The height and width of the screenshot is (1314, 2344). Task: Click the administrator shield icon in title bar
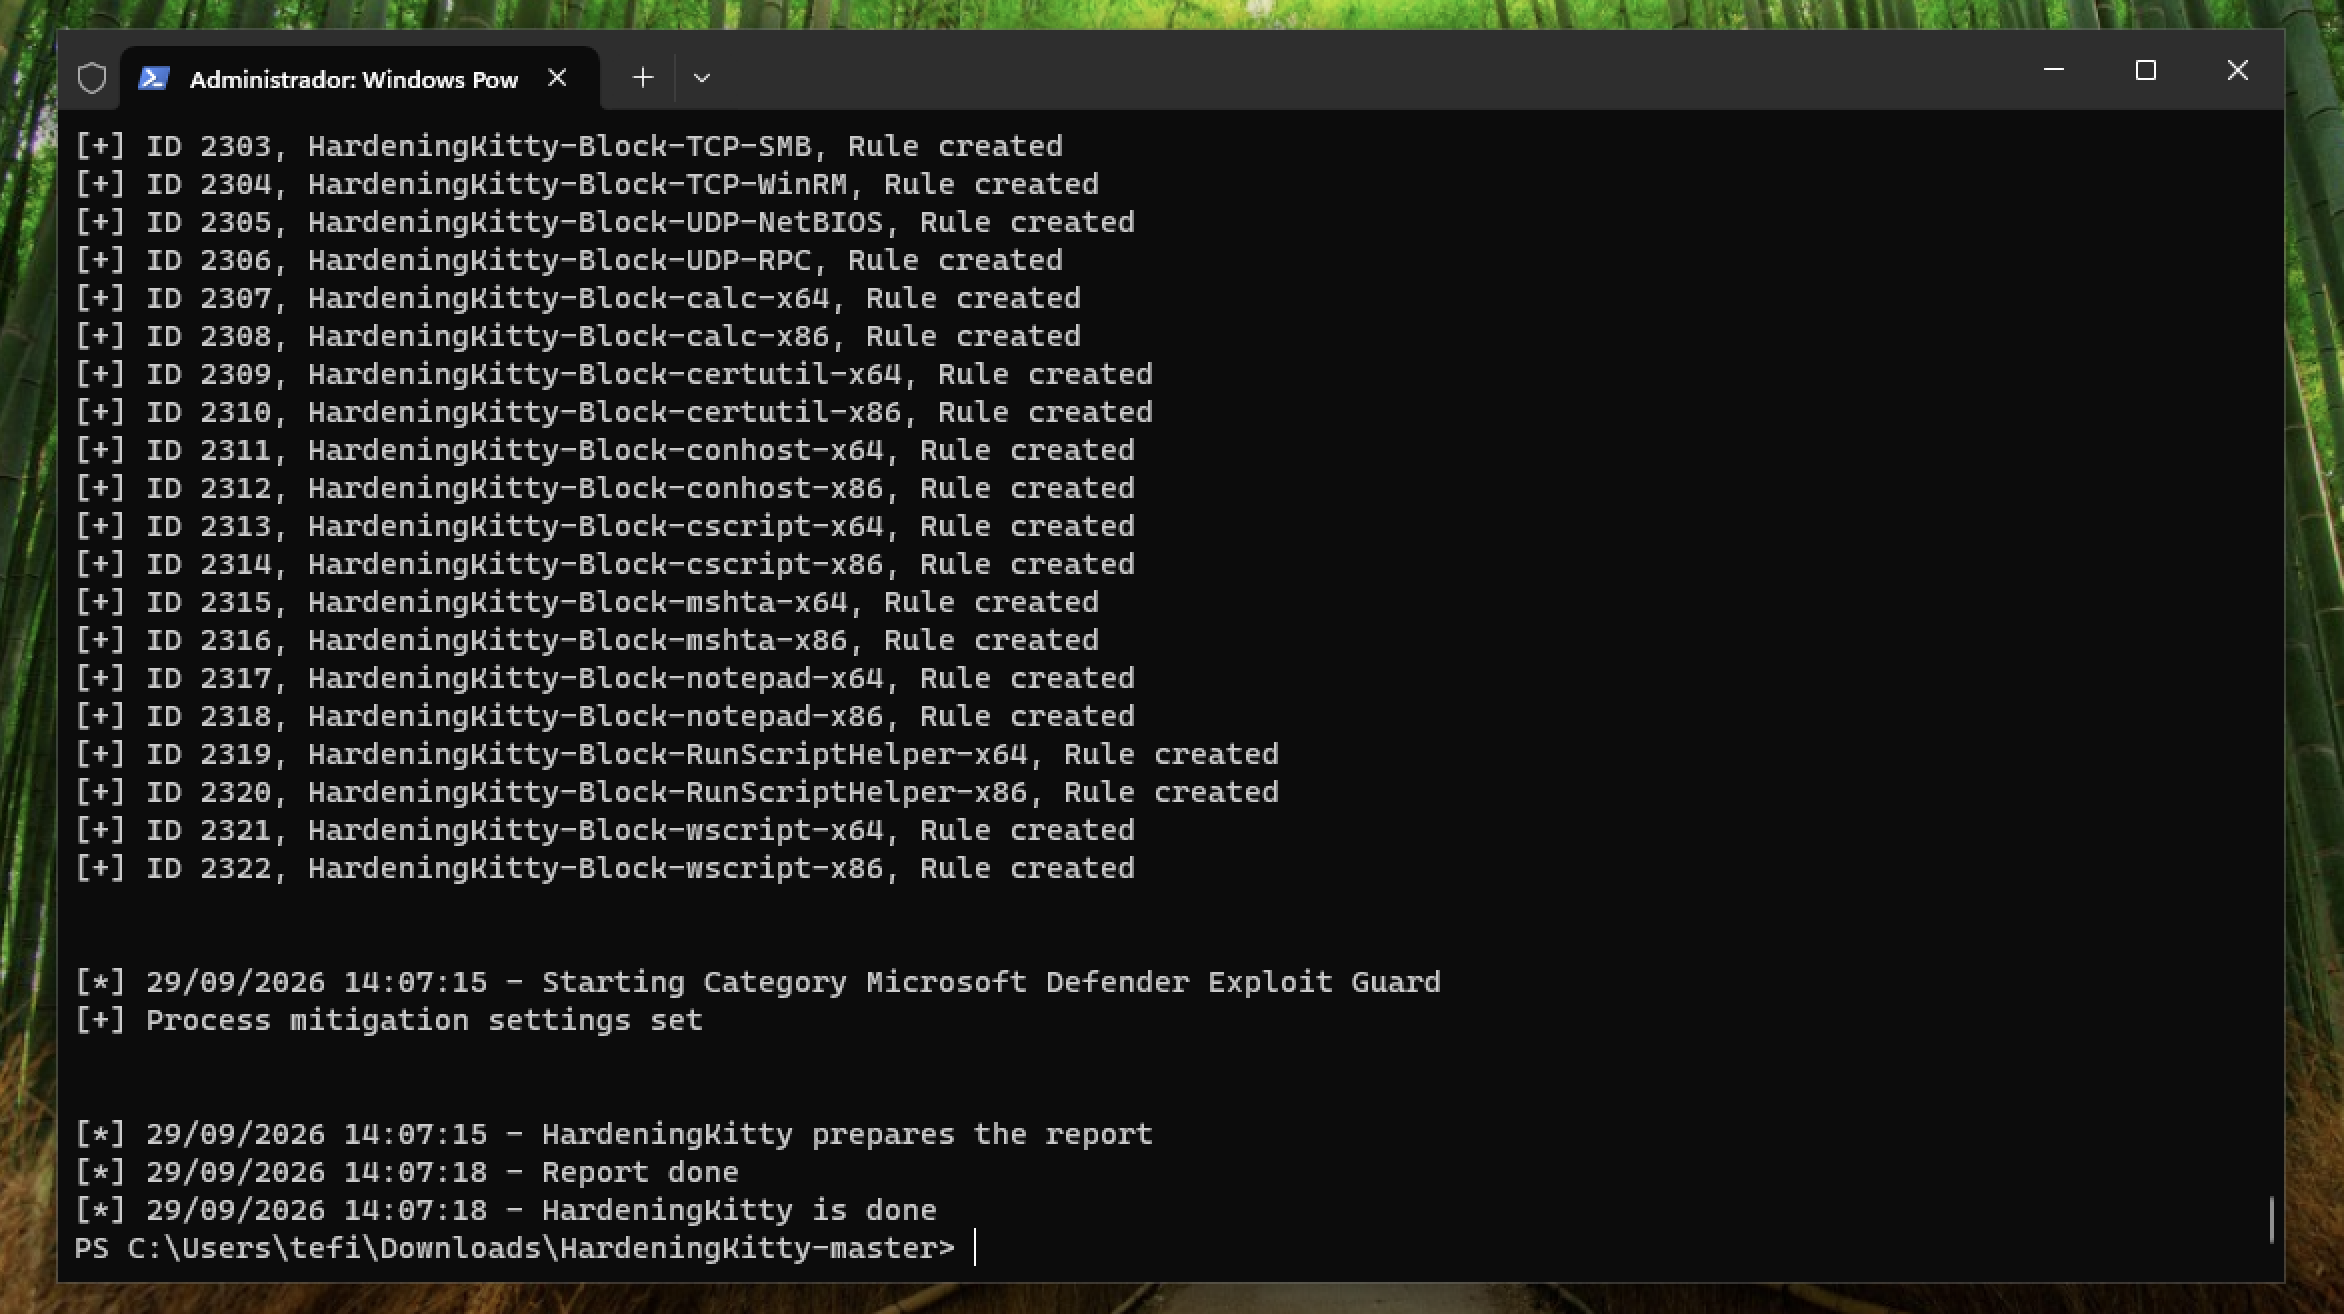pyautogui.click(x=92, y=78)
